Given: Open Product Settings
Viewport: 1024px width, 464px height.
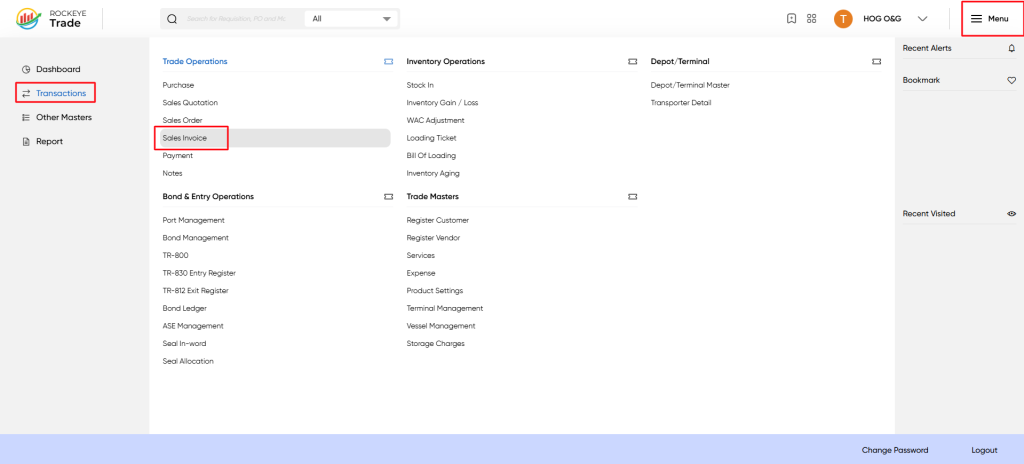Looking at the screenshot, I should pos(435,291).
